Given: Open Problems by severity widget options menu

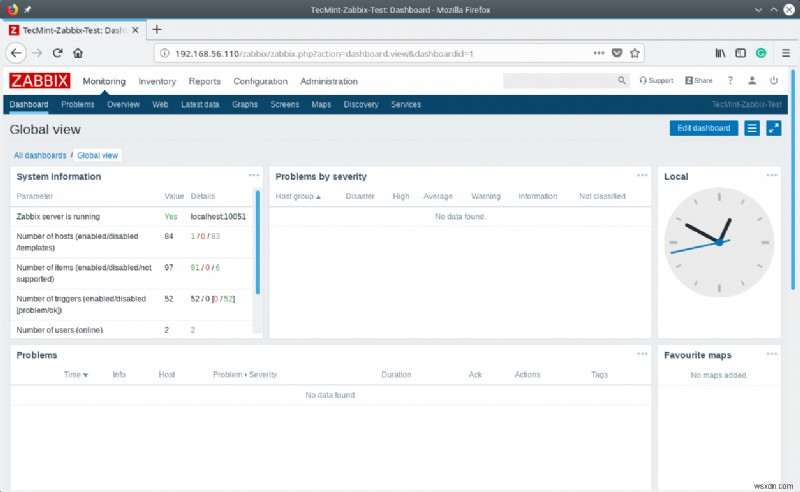Looking at the screenshot, I should click(x=642, y=175).
